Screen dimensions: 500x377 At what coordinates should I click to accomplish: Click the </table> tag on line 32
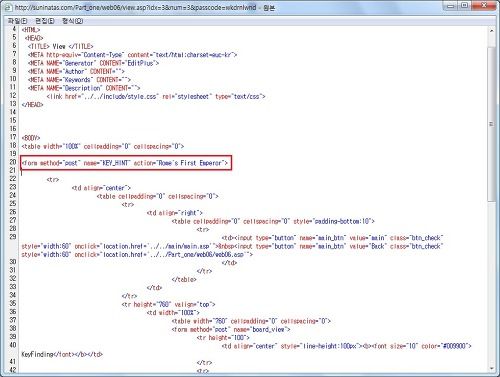(x=184, y=279)
